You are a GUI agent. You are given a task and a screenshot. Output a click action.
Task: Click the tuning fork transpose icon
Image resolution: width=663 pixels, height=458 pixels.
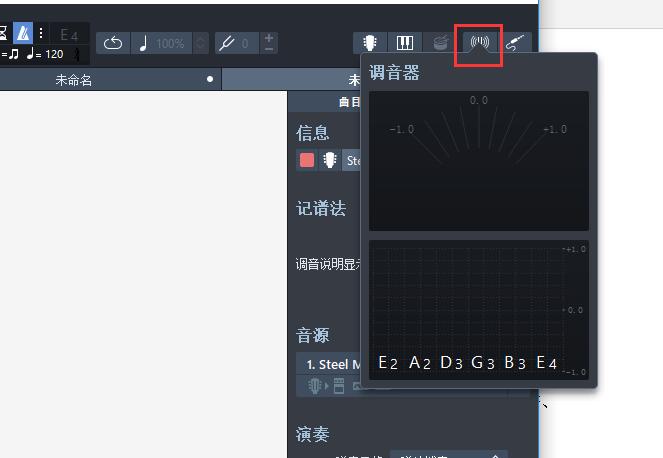pyautogui.click(x=227, y=43)
